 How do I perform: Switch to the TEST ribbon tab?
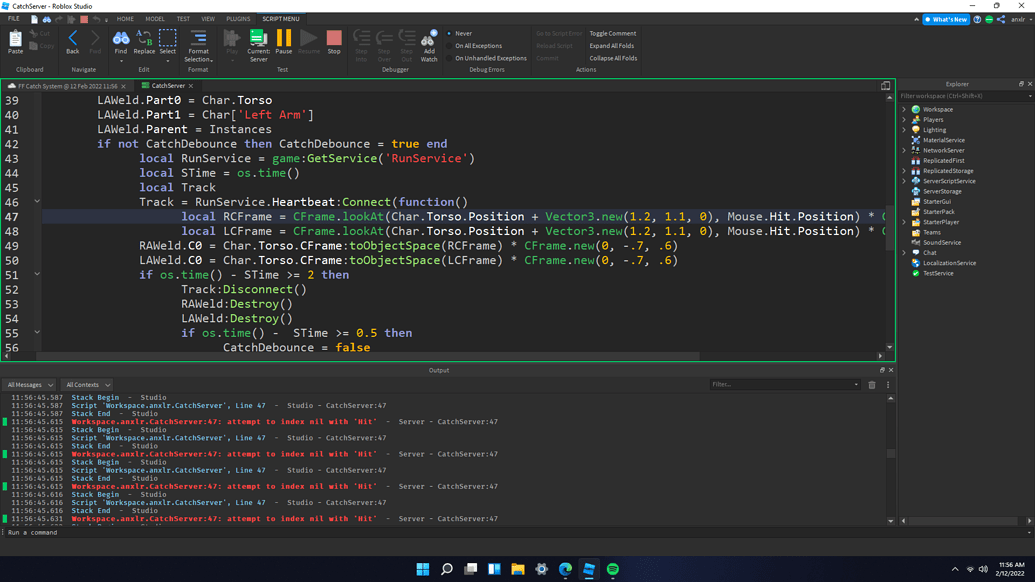[x=183, y=19]
